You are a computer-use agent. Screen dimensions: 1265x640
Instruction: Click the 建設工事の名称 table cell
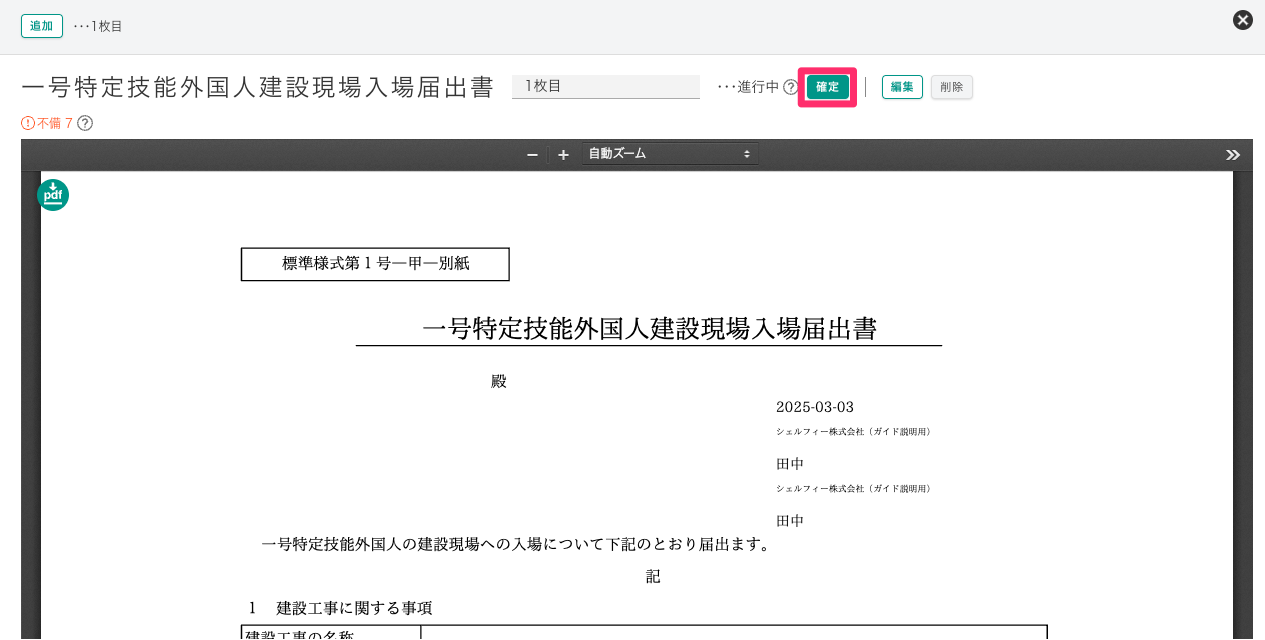330,634
